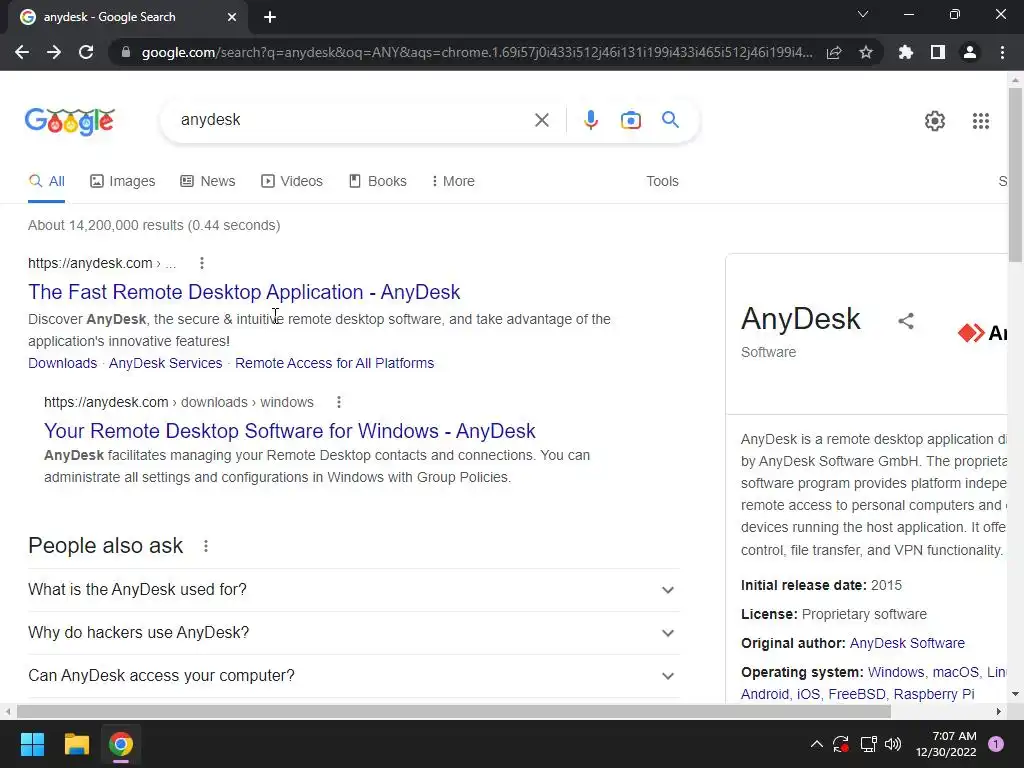Click the horizontal scrollbar thumb
Image resolution: width=1024 pixels, height=768 pixels.
tap(454, 711)
